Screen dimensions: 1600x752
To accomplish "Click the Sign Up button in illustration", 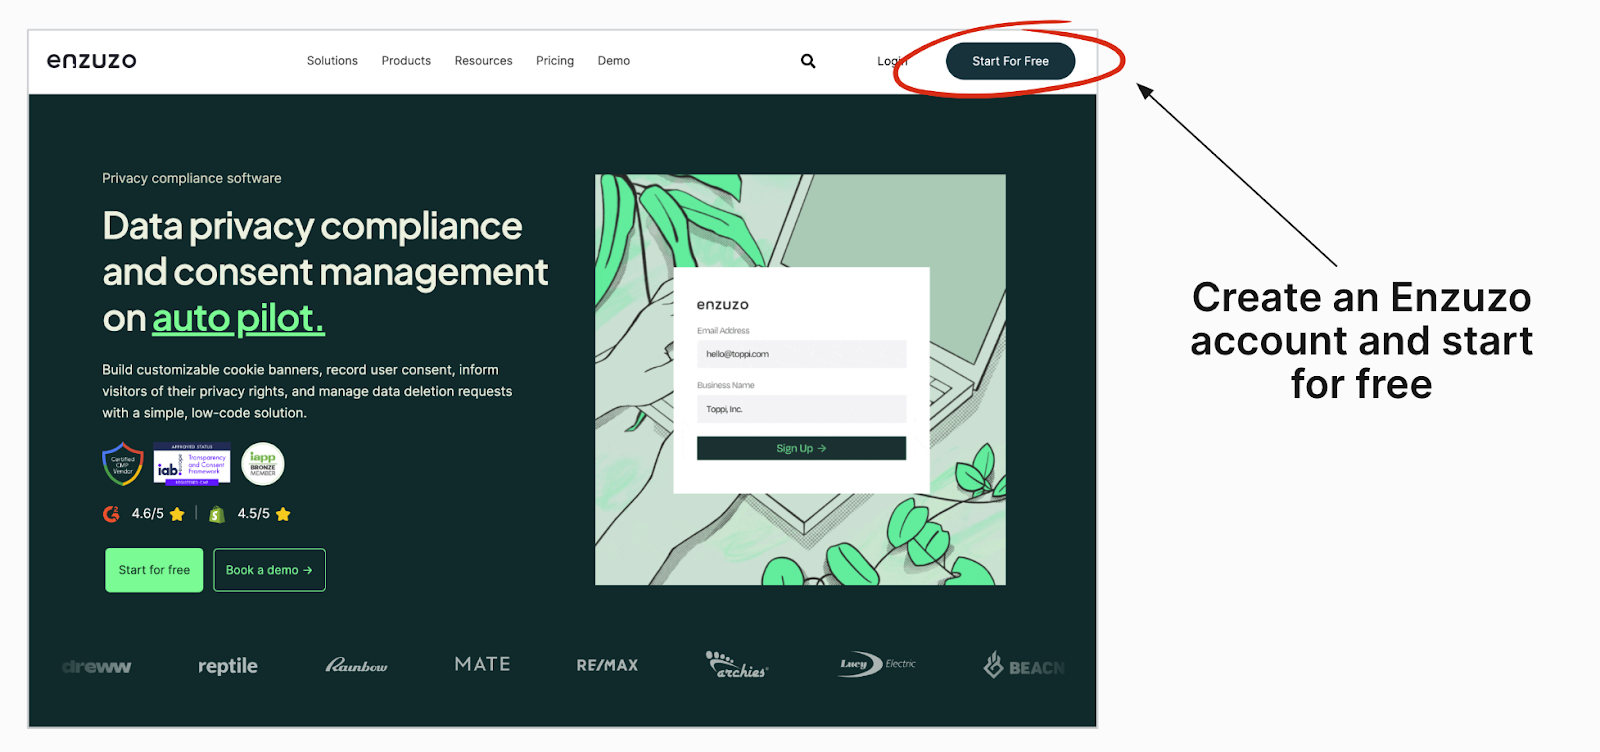I will (x=801, y=448).
